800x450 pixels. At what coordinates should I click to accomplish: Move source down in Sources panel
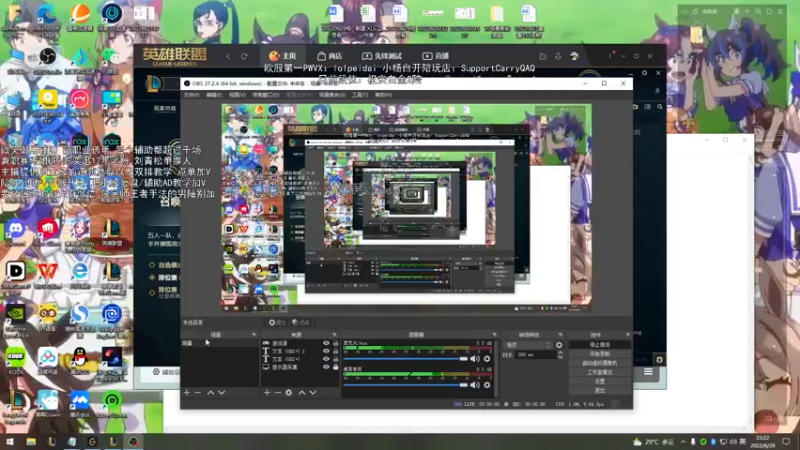[313, 392]
